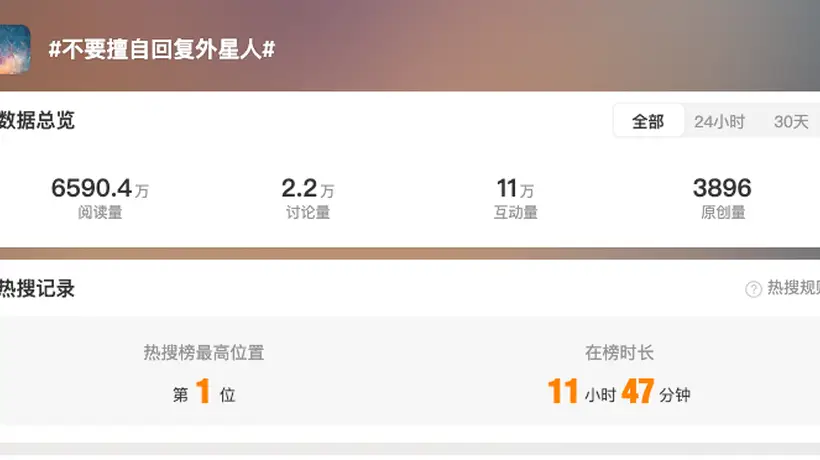
Task: Click the 热搜记录 section heading
Action: point(37,289)
